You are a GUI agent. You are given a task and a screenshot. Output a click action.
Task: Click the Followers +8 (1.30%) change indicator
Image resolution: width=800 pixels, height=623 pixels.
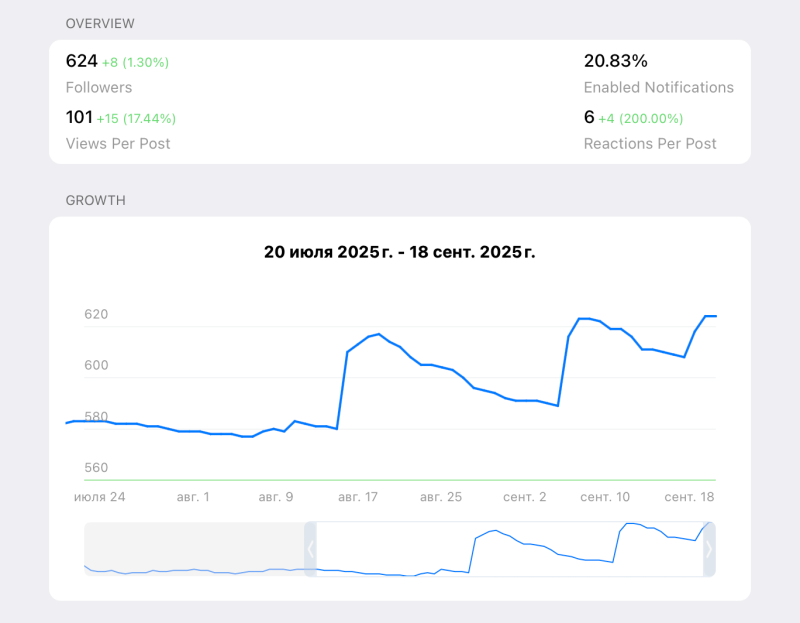pyautogui.click(x=136, y=62)
